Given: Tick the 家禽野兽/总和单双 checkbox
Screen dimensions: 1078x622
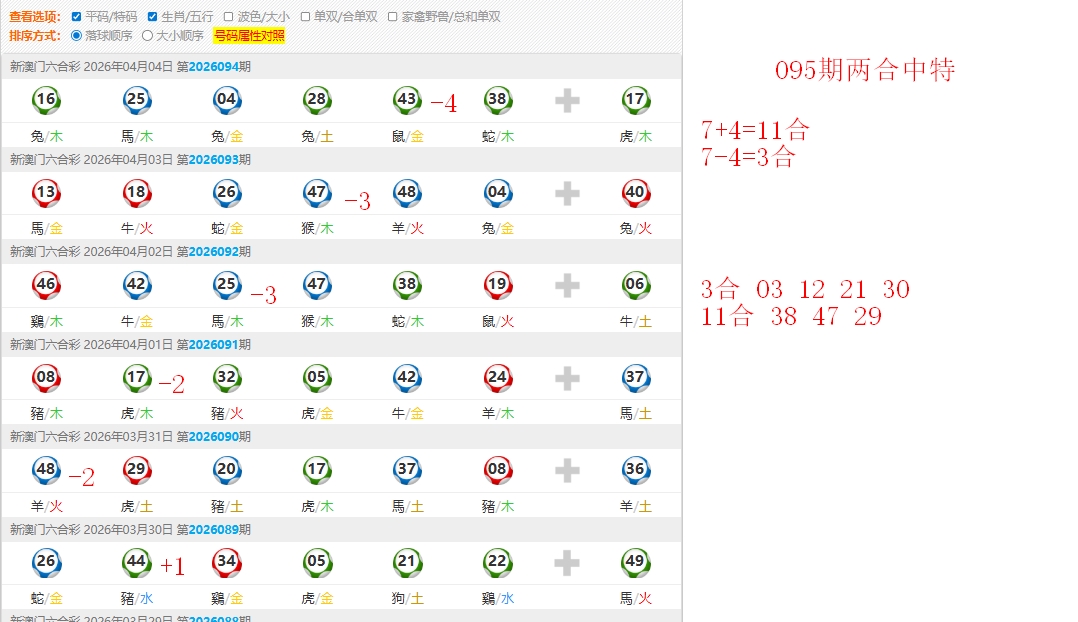Looking at the screenshot, I should 393,17.
